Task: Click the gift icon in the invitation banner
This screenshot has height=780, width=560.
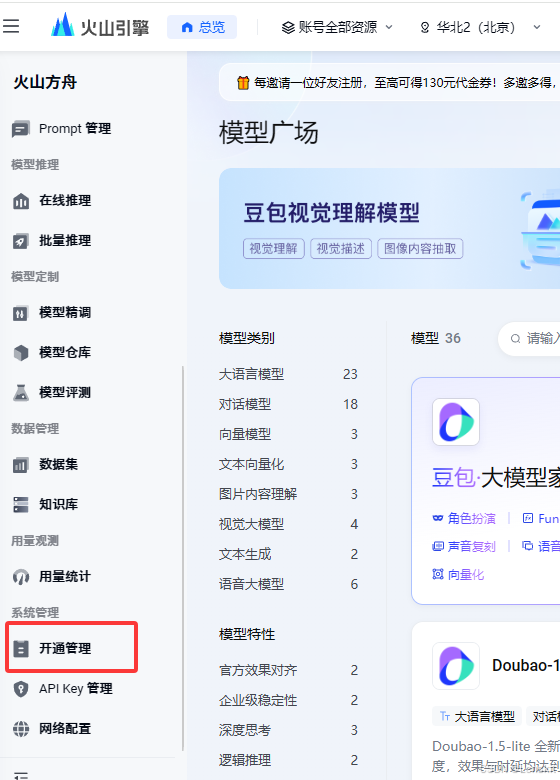Action: (x=243, y=82)
